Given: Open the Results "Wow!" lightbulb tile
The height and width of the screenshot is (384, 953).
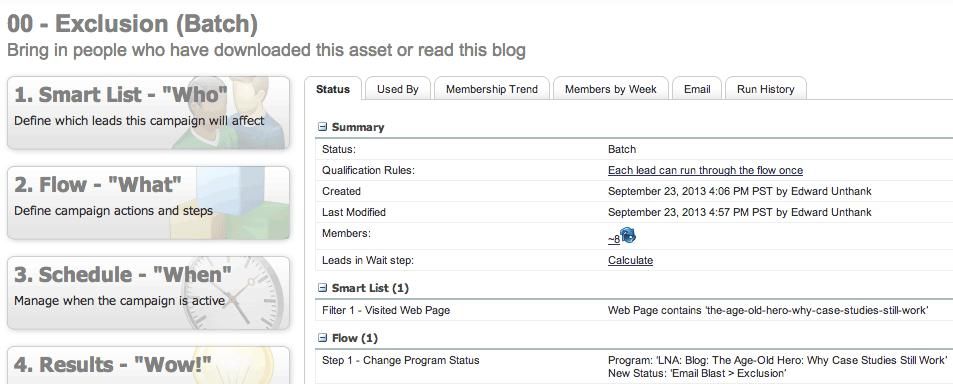Looking at the screenshot, I should (148, 365).
